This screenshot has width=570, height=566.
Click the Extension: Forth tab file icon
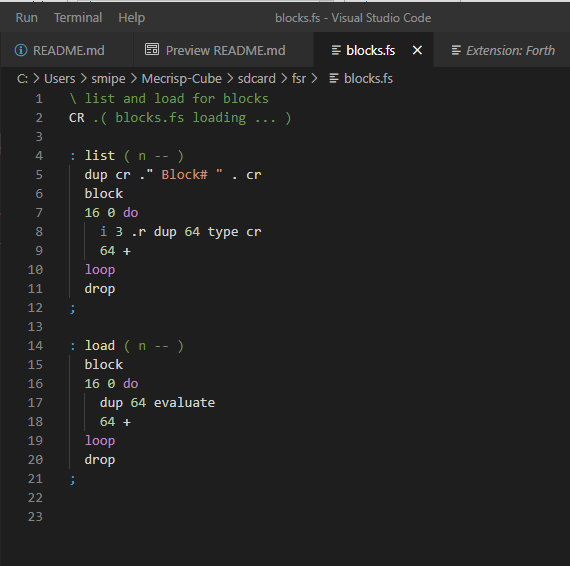tap(456, 50)
